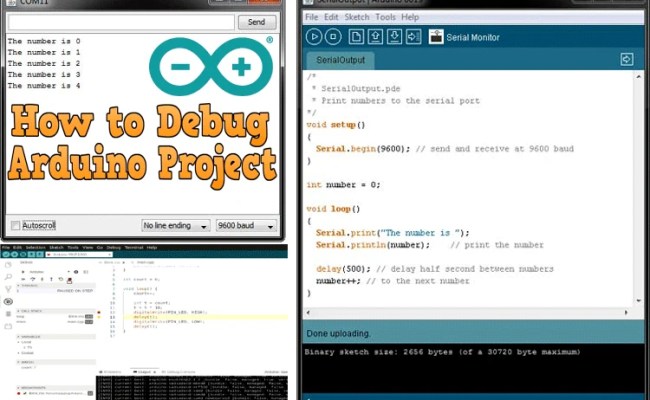Click the Start Debugging play icon
Image resolution: width=650 pixels, height=400 pixels.
point(23,272)
